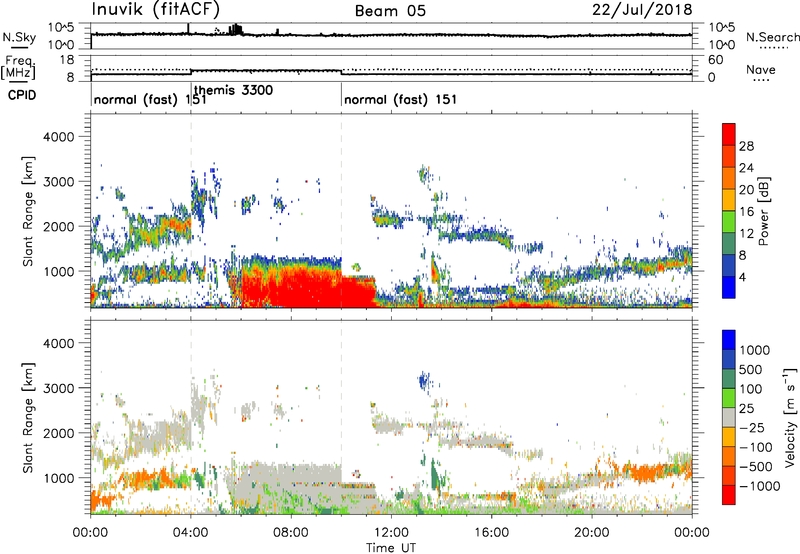Click 'Slant Range [km]' label of velocity panel
The width and height of the screenshot is (800, 554).
[28, 417]
